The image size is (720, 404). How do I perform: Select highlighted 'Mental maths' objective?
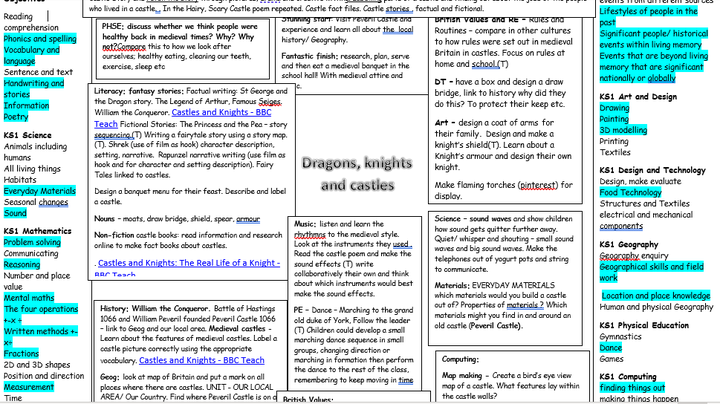pyautogui.click(x=29, y=298)
